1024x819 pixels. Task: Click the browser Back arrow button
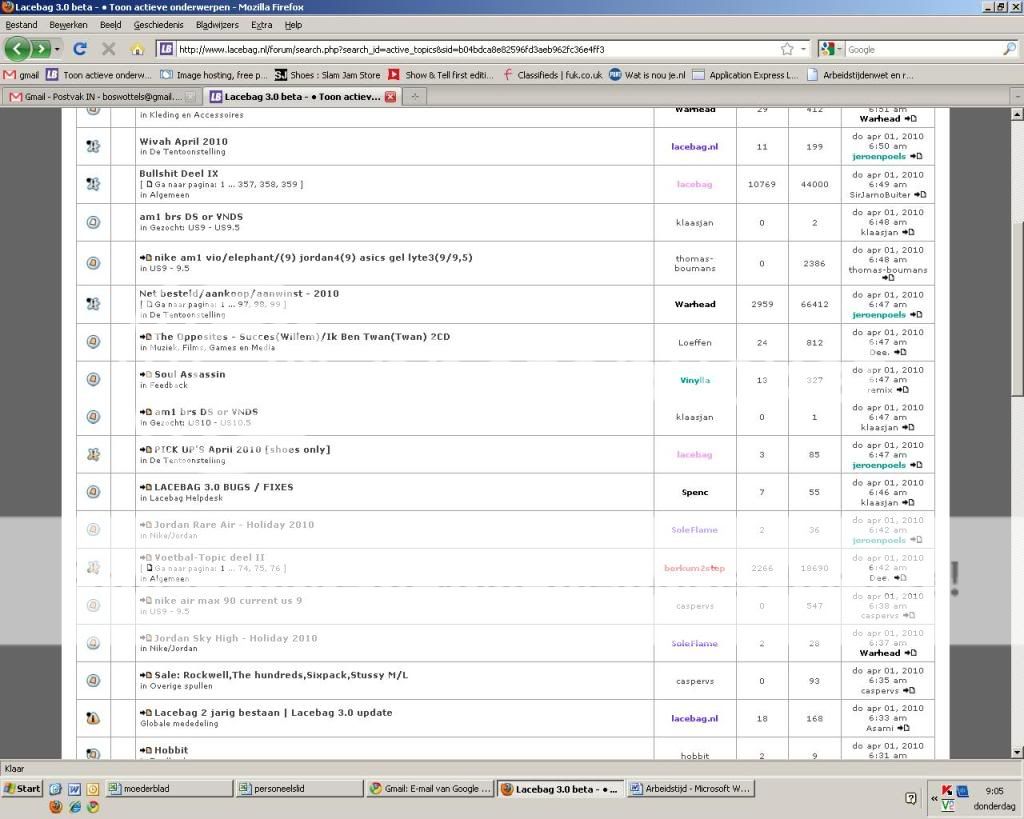tap(18, 49)
